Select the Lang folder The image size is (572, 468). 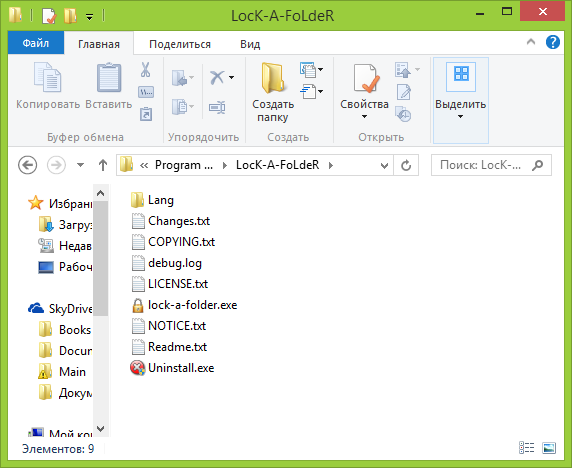tap(152, 200)
